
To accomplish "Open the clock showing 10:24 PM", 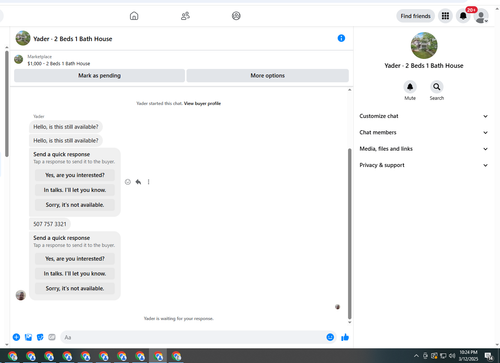I will click(468, 355).
